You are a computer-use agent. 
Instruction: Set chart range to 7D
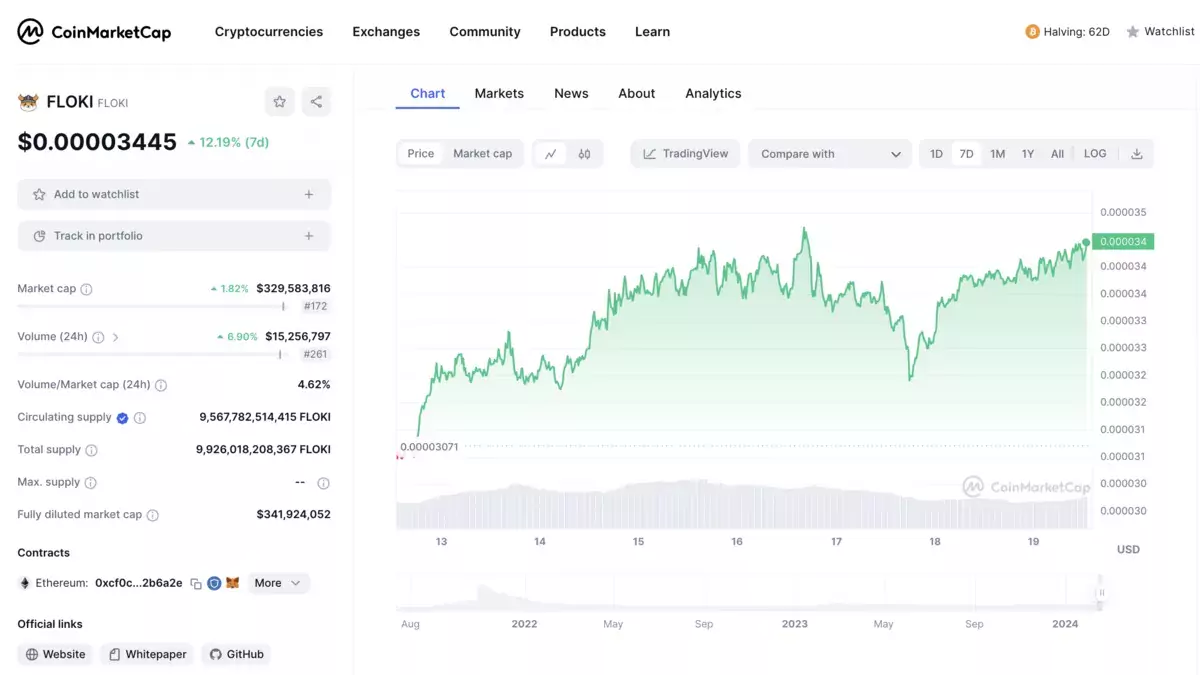pyautogui.click(x=966, y=154)
